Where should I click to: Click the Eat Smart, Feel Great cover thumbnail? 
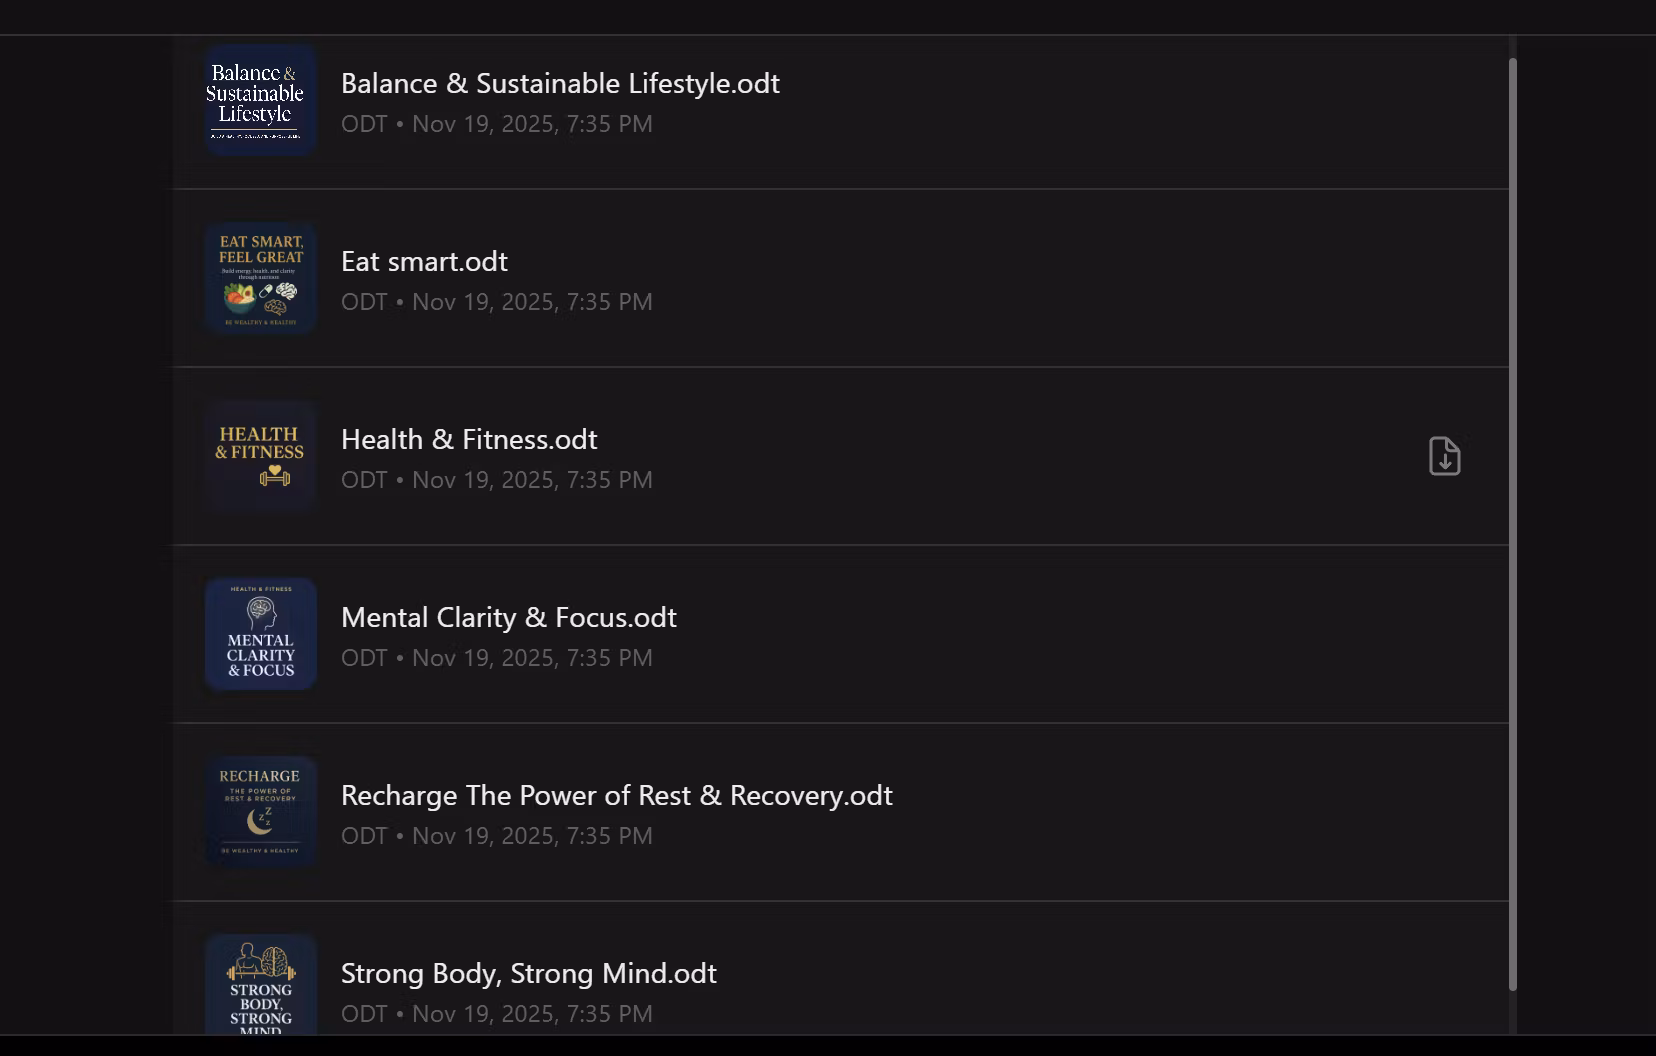click(x=260, y=278)
